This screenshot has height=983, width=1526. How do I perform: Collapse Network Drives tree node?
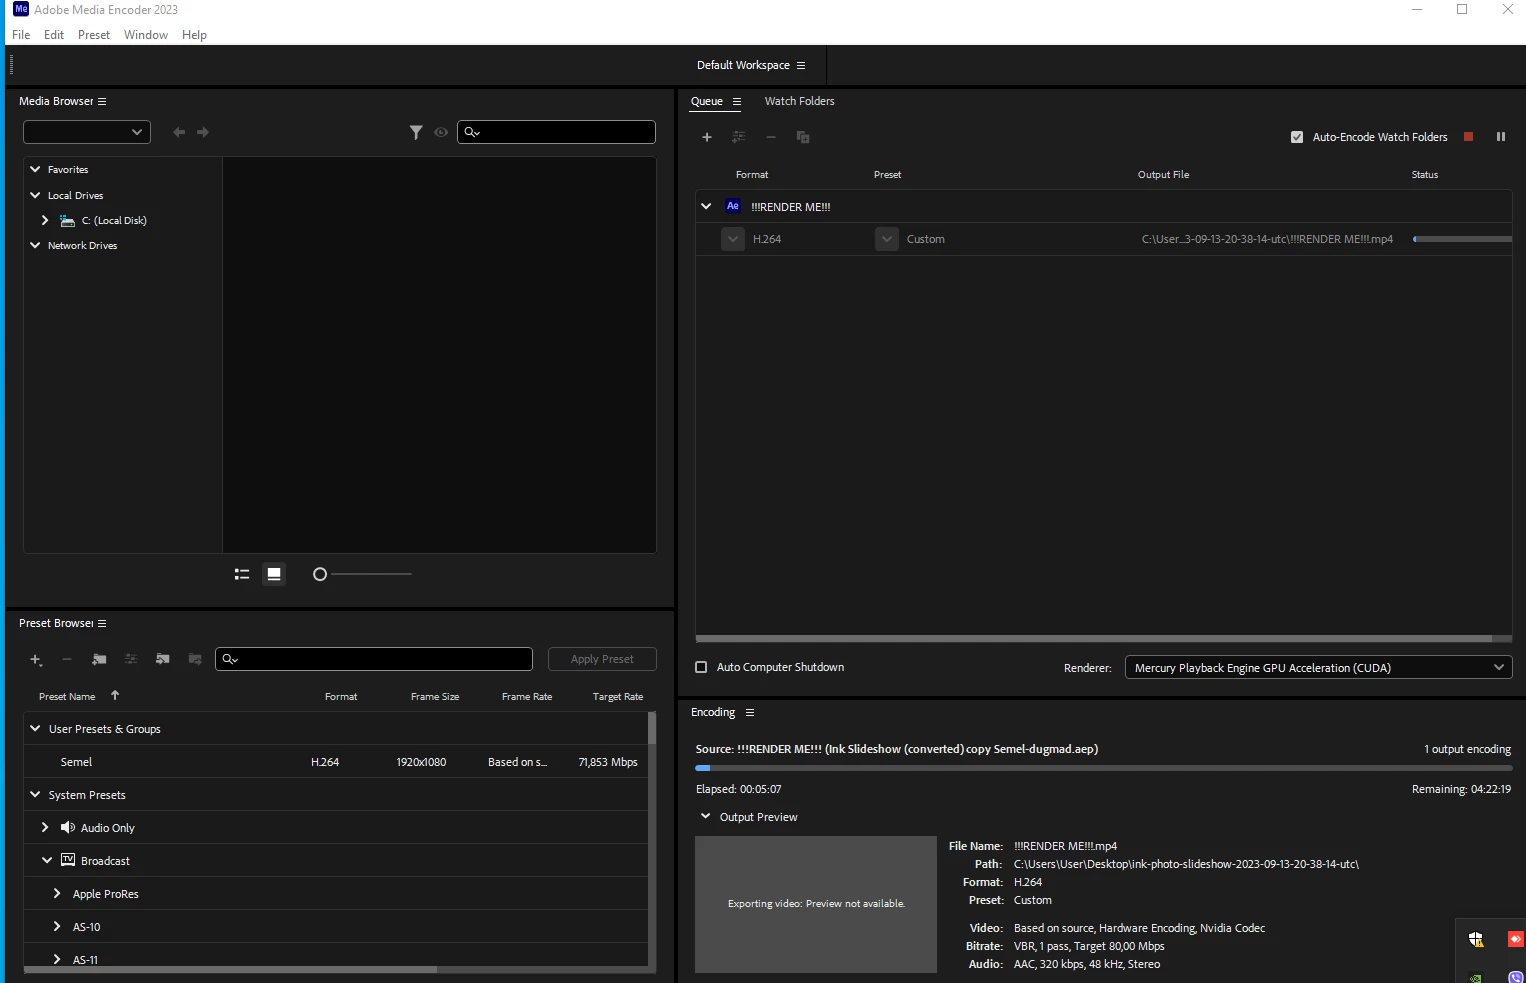coord(35,245)
